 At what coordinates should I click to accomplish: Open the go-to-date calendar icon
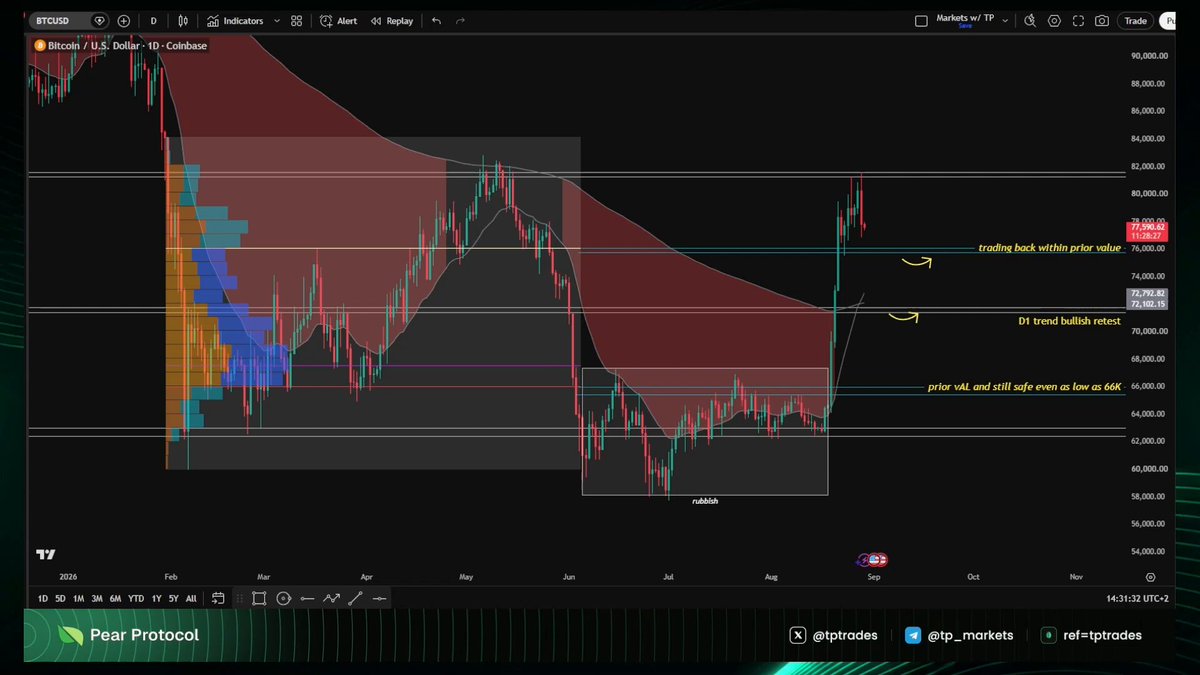pyautogui.click(x=218, y=598)
